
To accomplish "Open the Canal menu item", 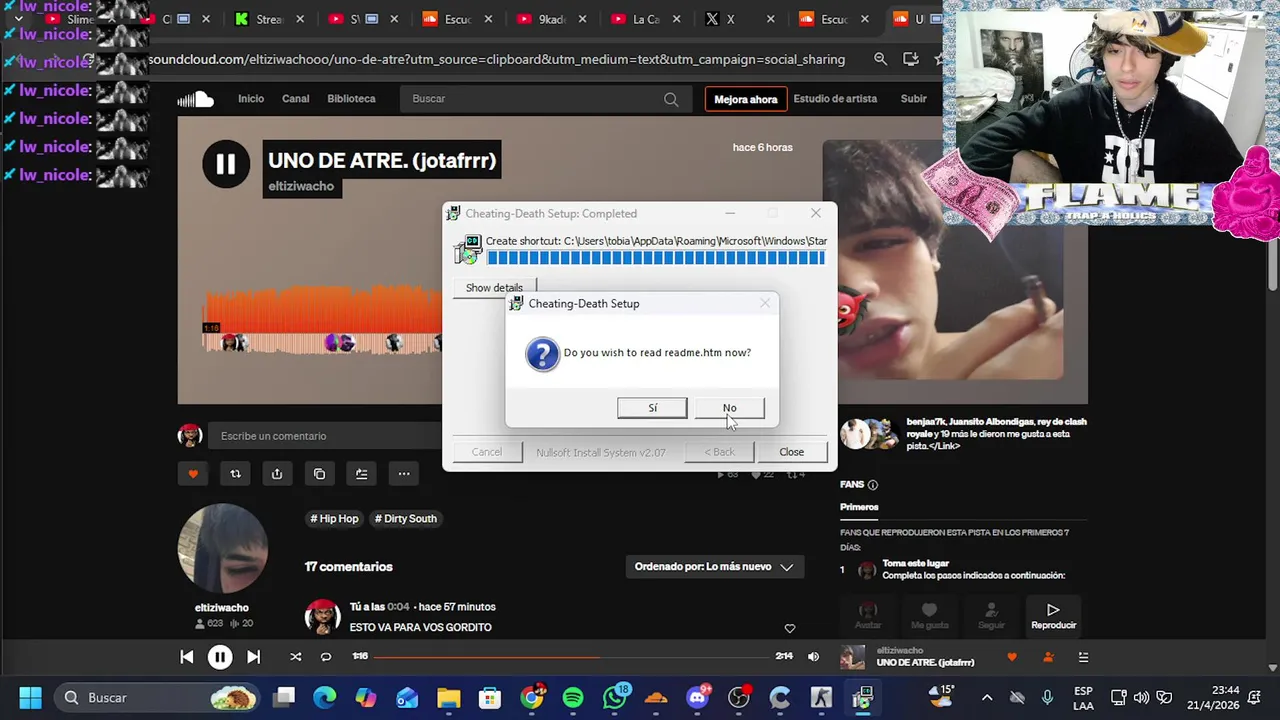I will [x=296, y=99].
